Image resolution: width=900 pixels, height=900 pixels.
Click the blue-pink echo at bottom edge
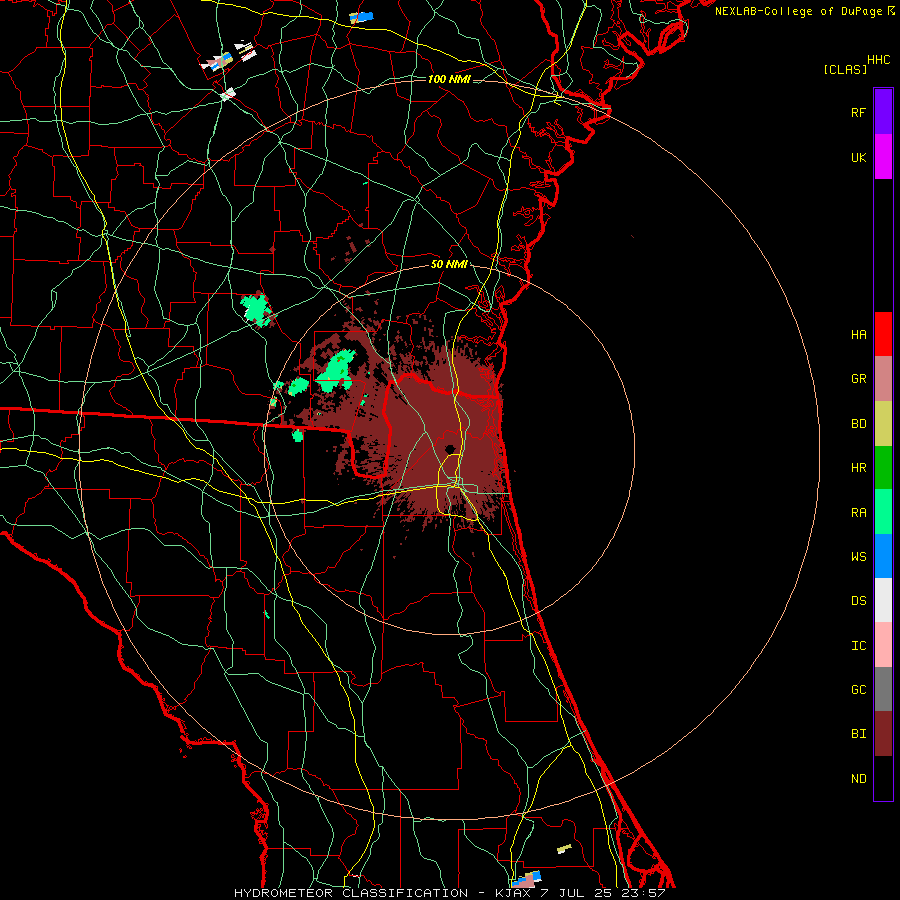pos(527,879)
